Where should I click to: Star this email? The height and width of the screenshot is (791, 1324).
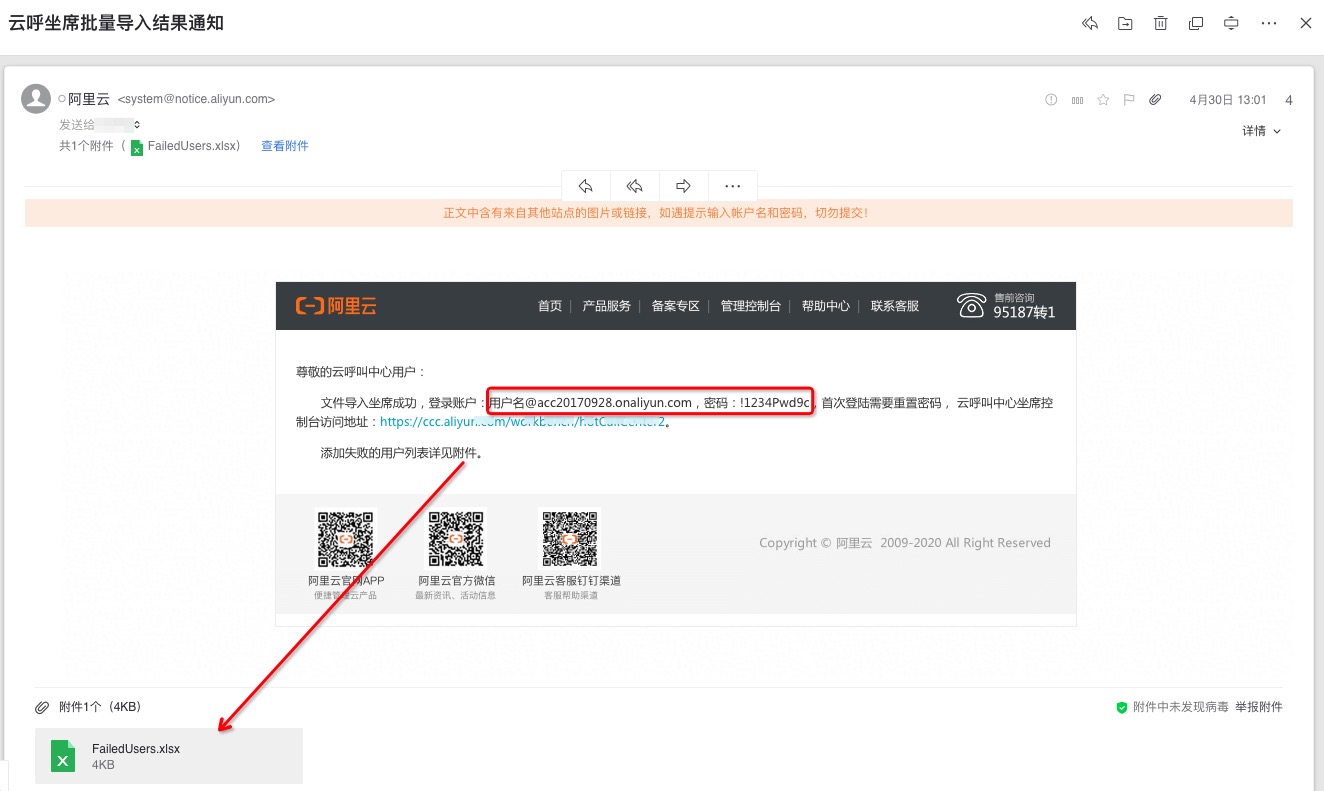tap(1104, 100)
